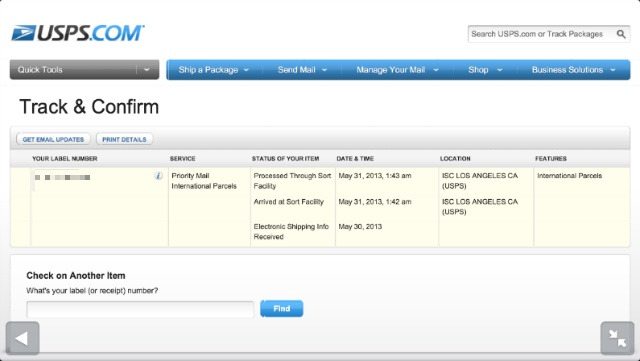
Task: Click the 'Location' column header
Action: 455,158
